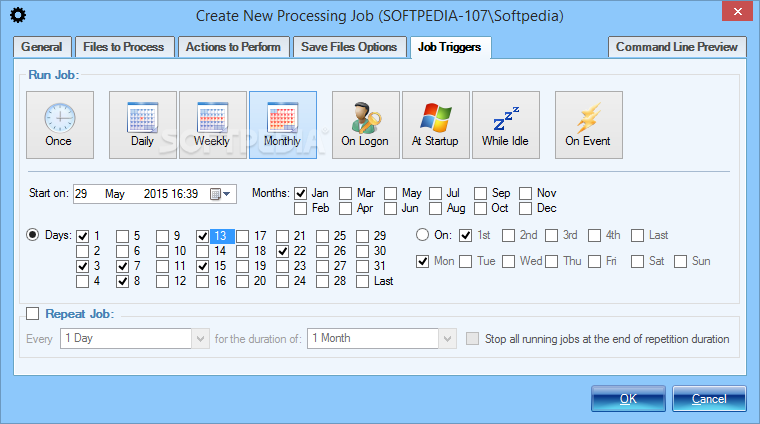Open the Command Line Preview tab
The image size is (760, 424).
[x=677, y=47]
